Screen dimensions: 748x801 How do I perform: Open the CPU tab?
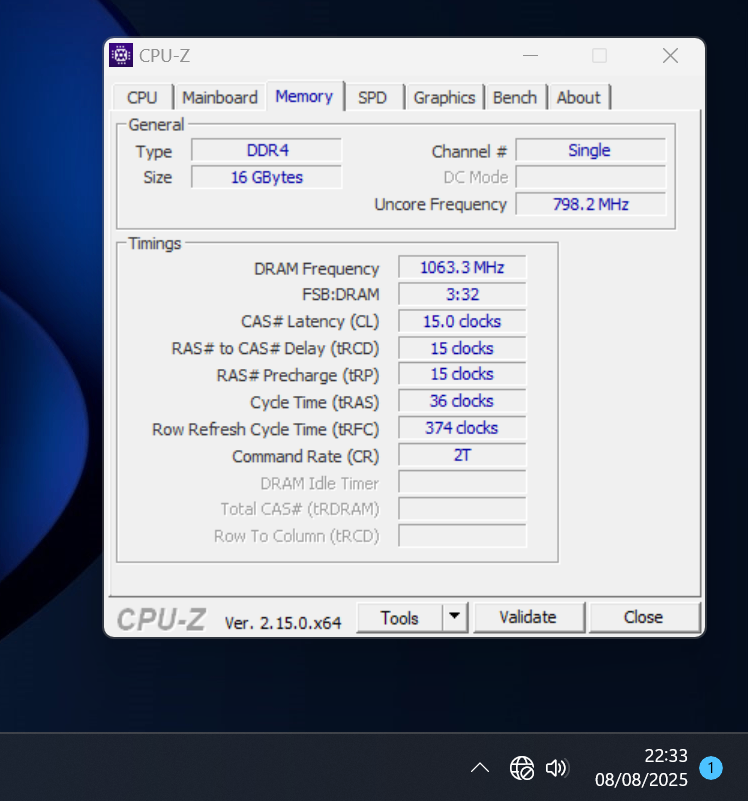pos(142,97)
